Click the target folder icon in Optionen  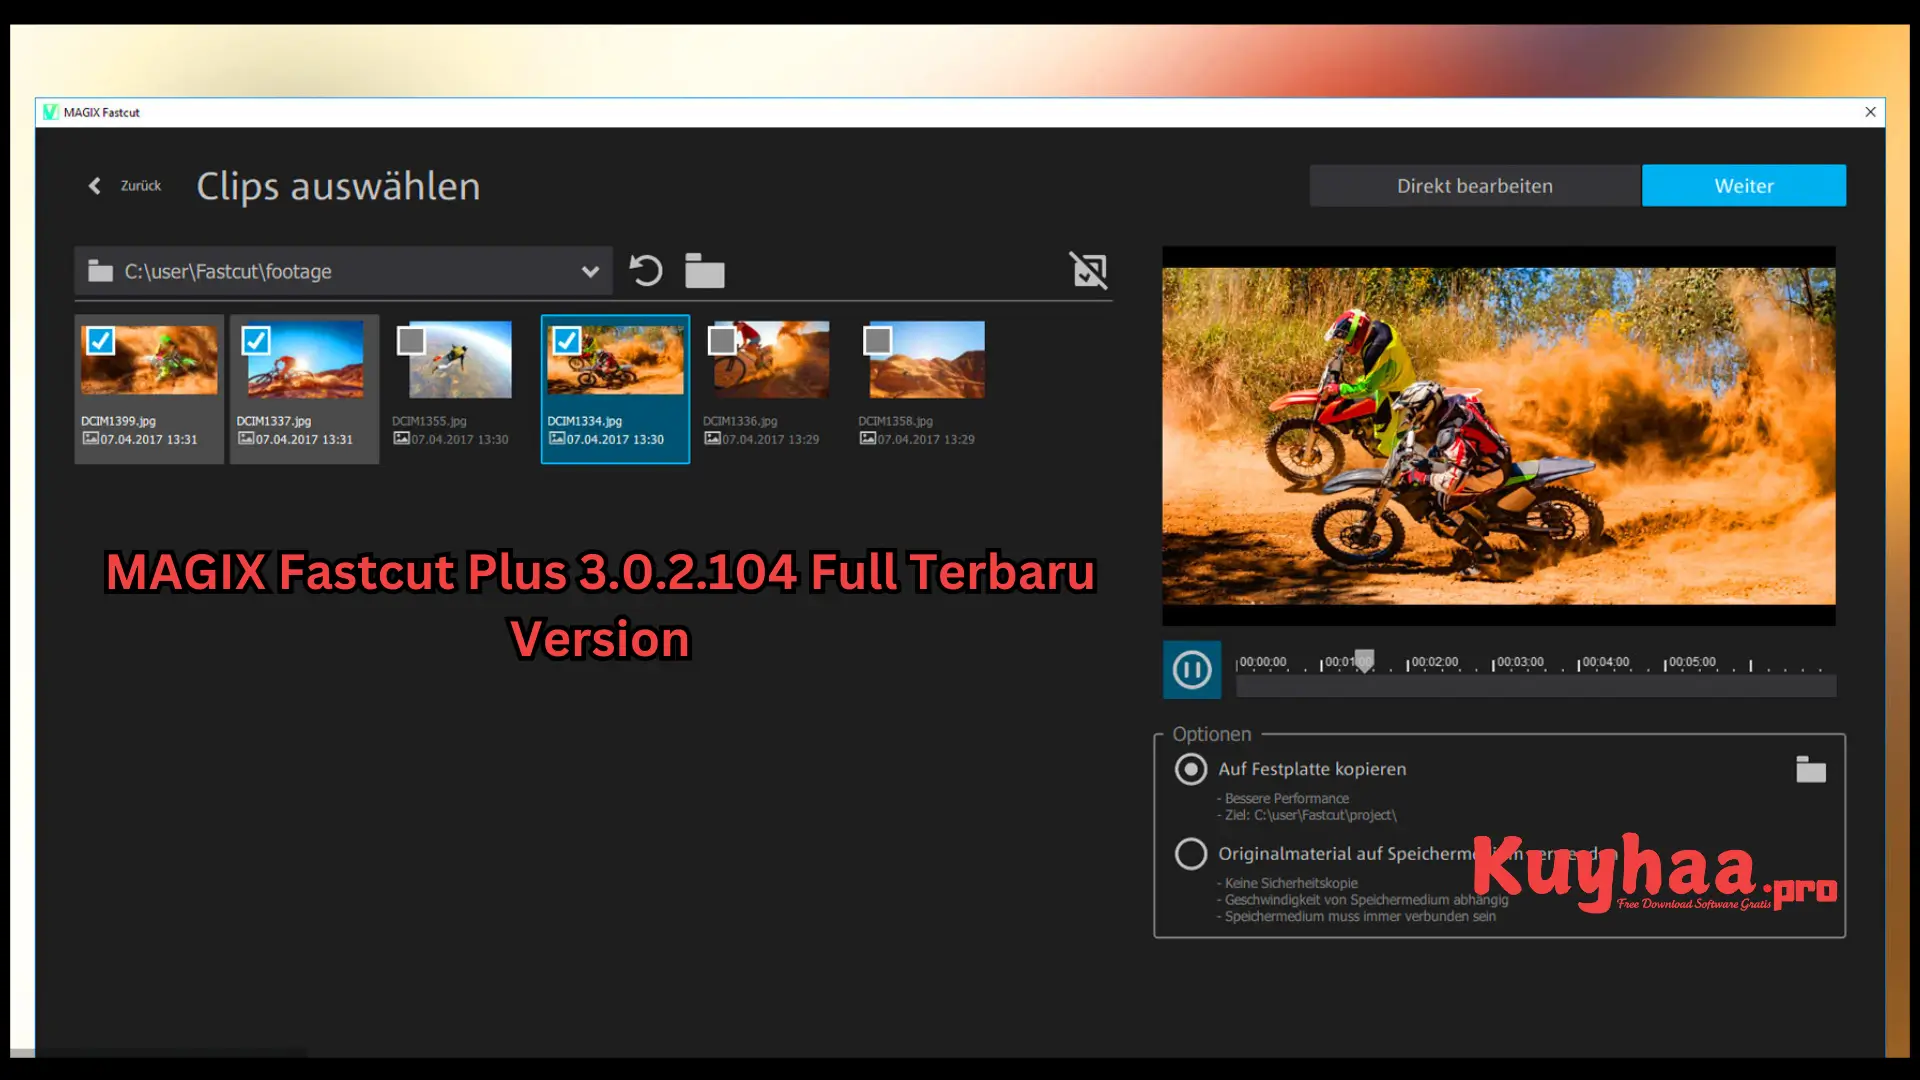[1811, 769]
